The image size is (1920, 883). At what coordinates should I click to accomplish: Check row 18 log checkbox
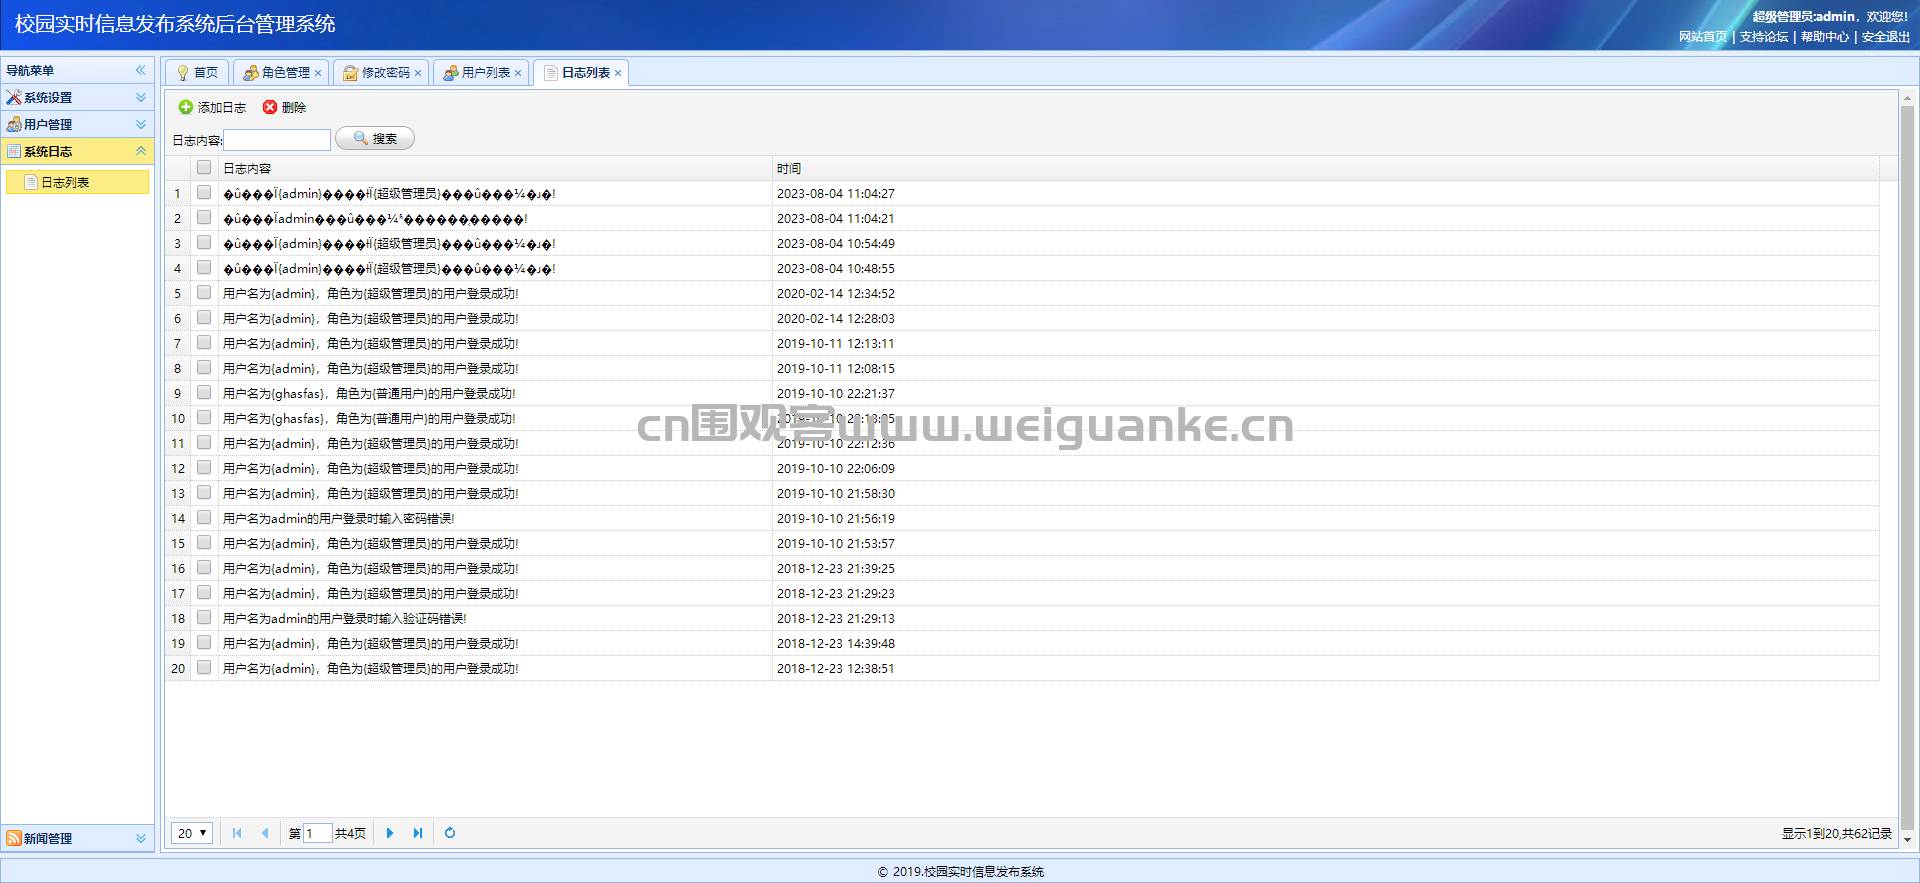[204, 618]
